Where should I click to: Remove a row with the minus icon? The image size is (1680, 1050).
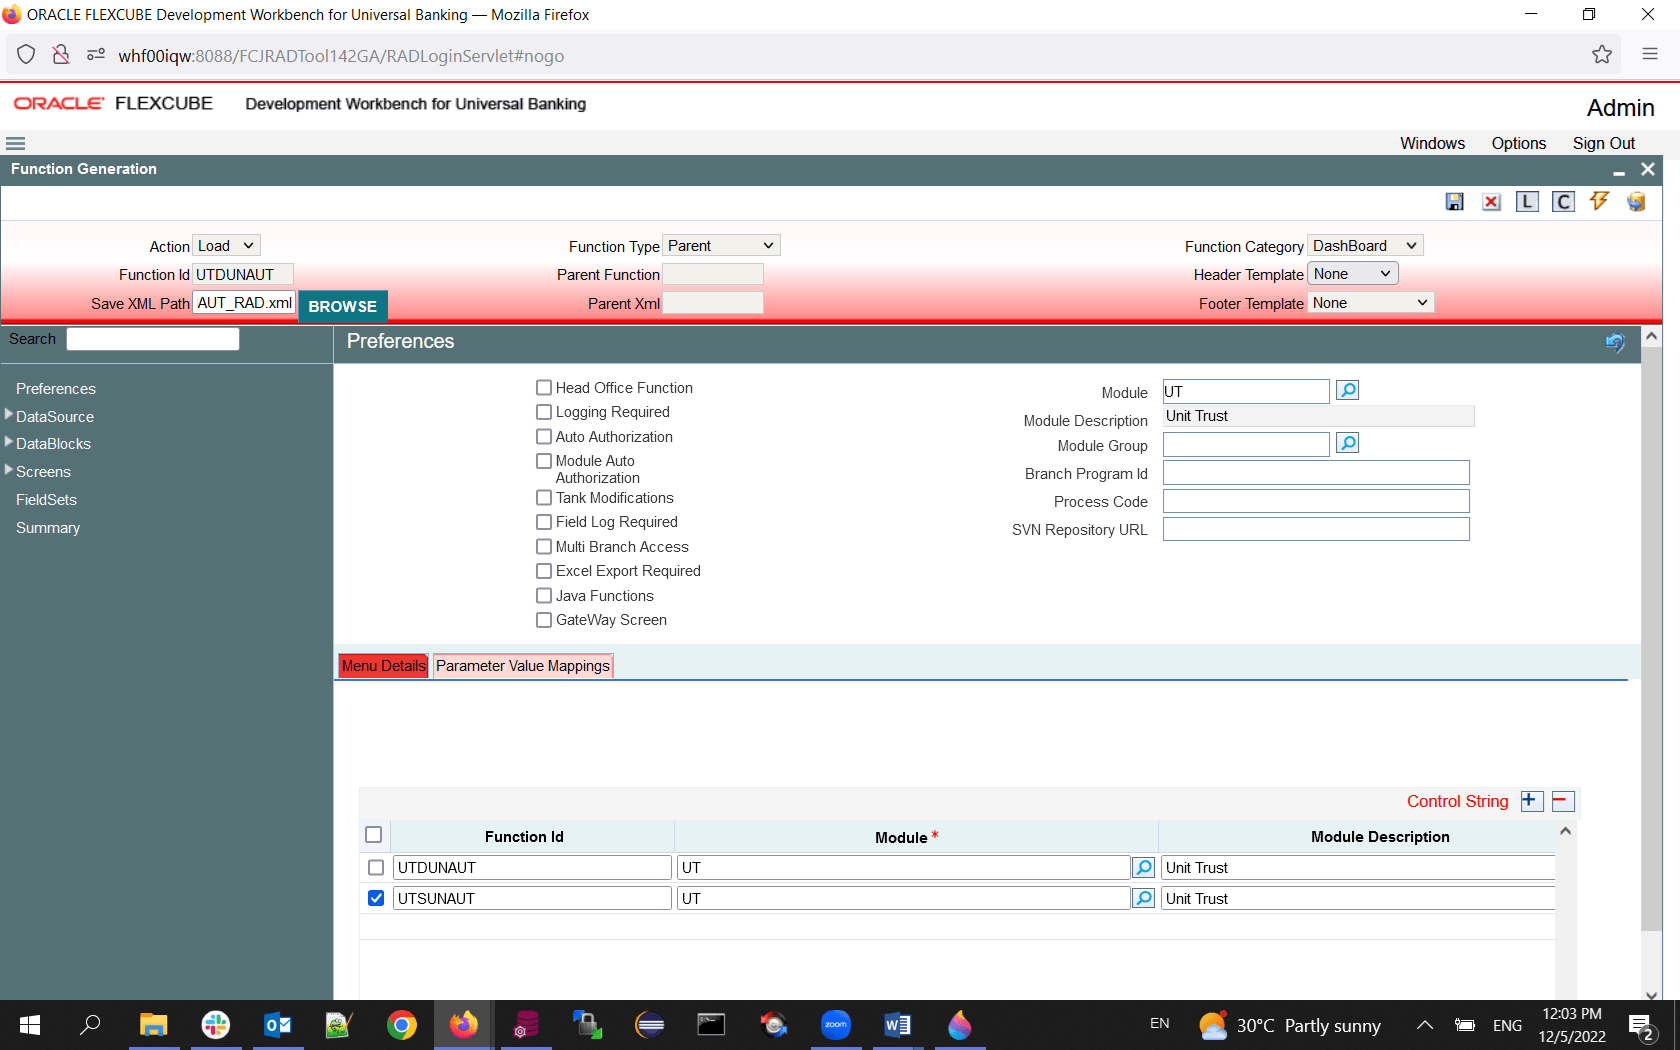pyautogui.click(x=1562, y=801)
